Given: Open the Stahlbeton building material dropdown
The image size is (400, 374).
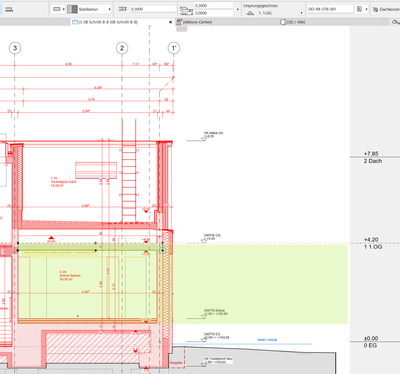Looking at the screenshot, I should 109,9.
